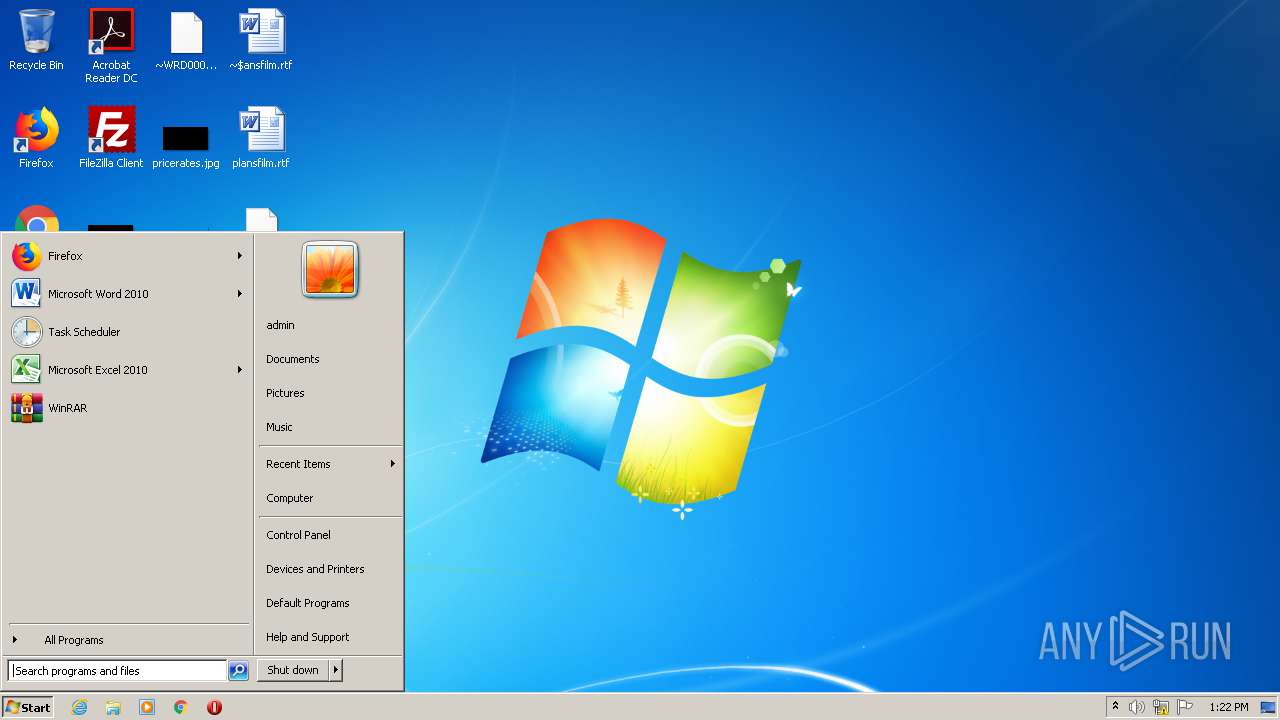Viewport: 1280px width, 720px height.
Task: Open Windows Explorer folder on the taskbar
Action: [x=113, y=707]
